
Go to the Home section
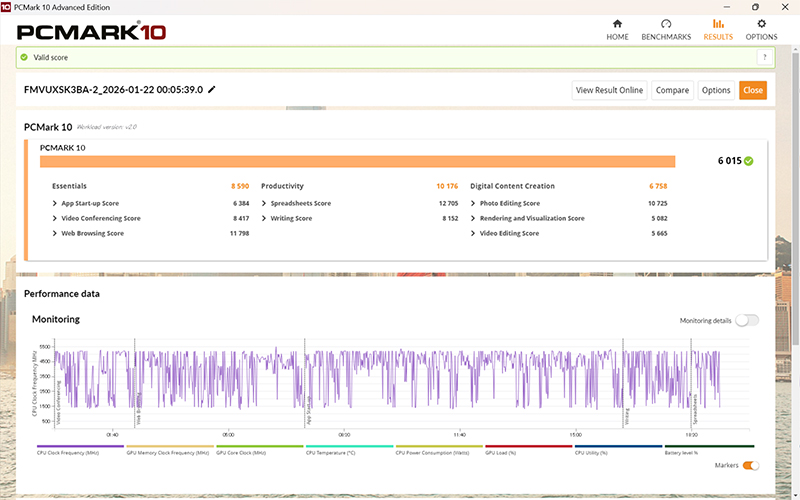coord(617,29)
